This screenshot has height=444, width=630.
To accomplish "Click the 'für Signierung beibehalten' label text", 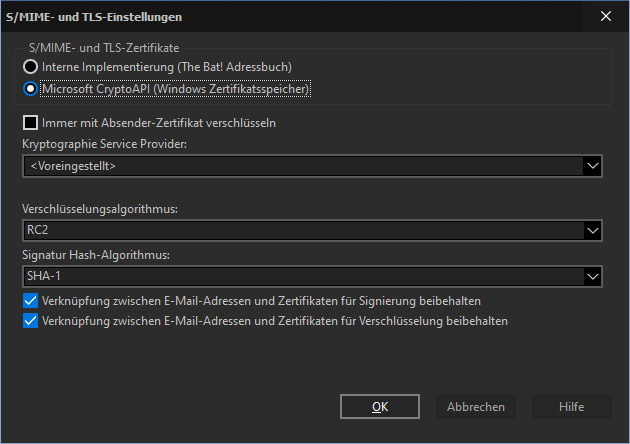I will coord(411,301).
